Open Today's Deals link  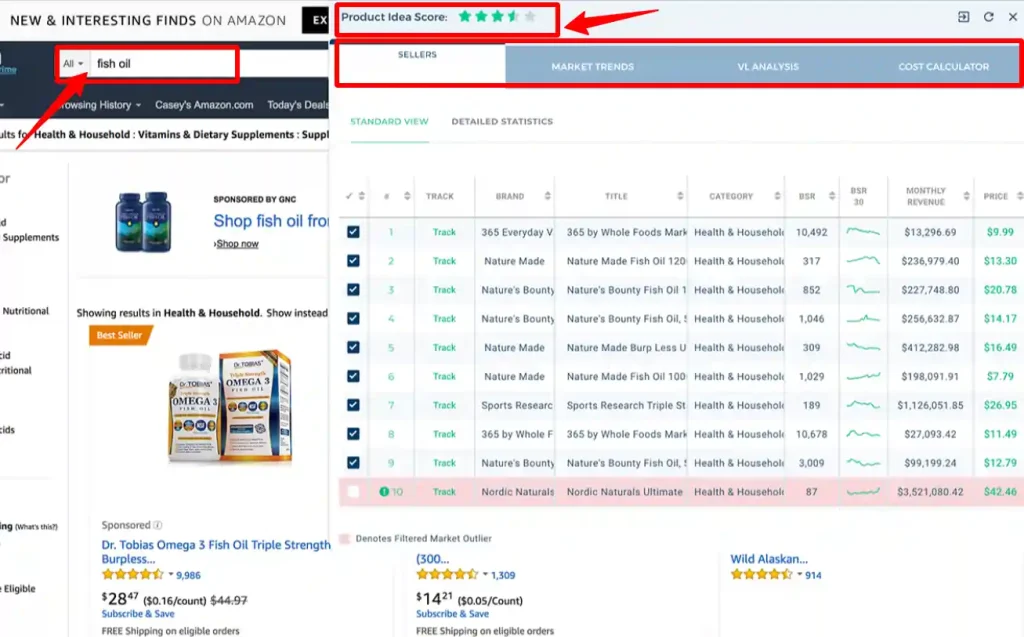pos(298,105)
